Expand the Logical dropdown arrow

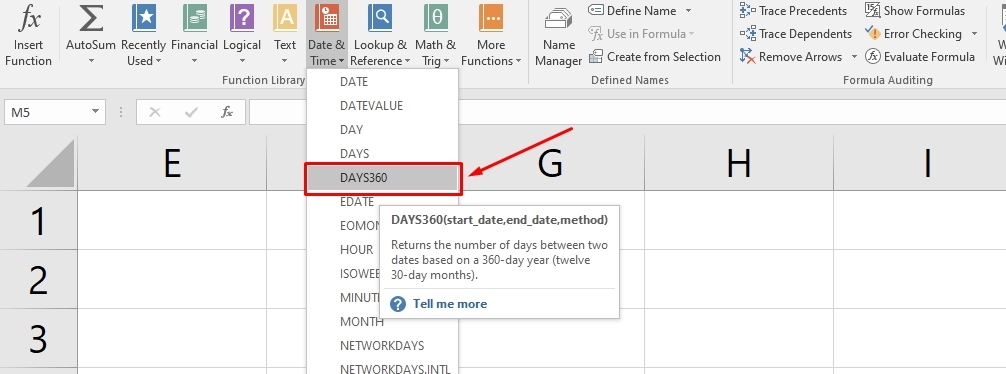click(242, 62)
